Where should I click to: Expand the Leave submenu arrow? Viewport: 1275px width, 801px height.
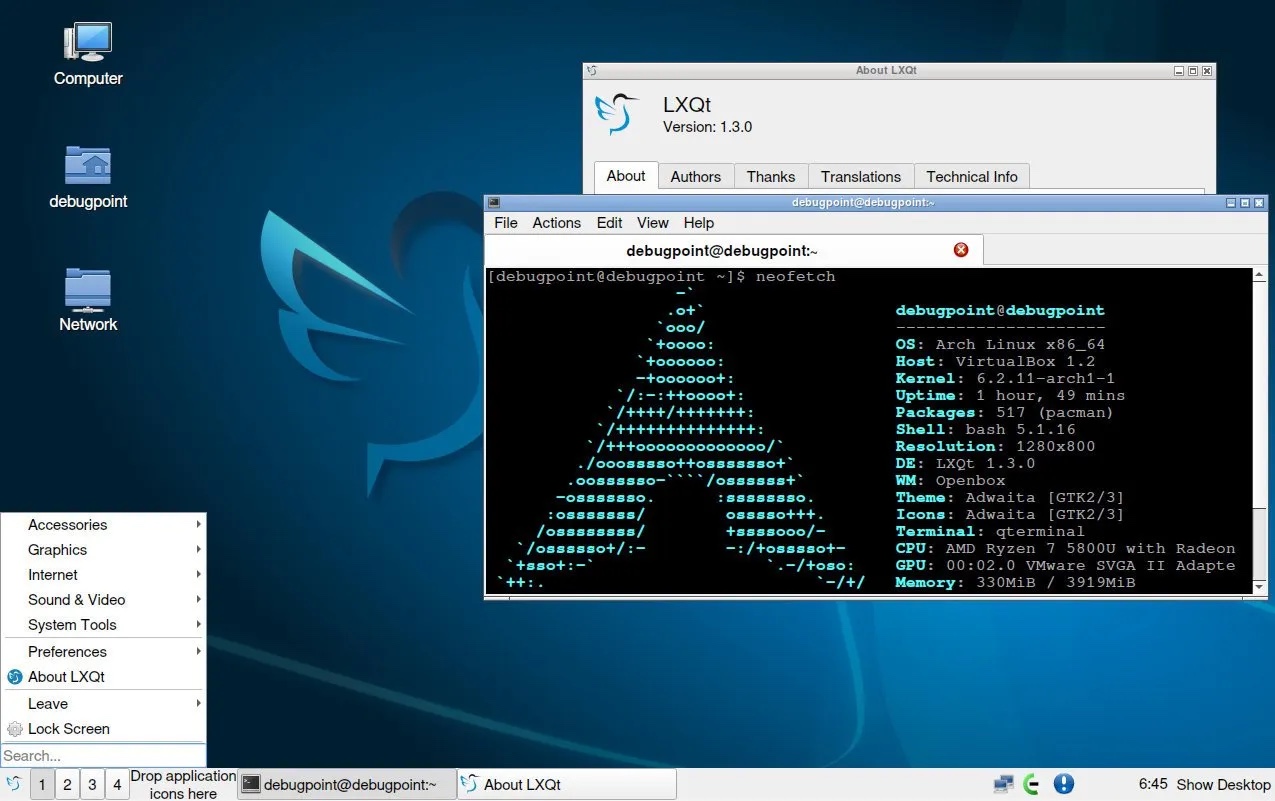[x=198, y=703]
